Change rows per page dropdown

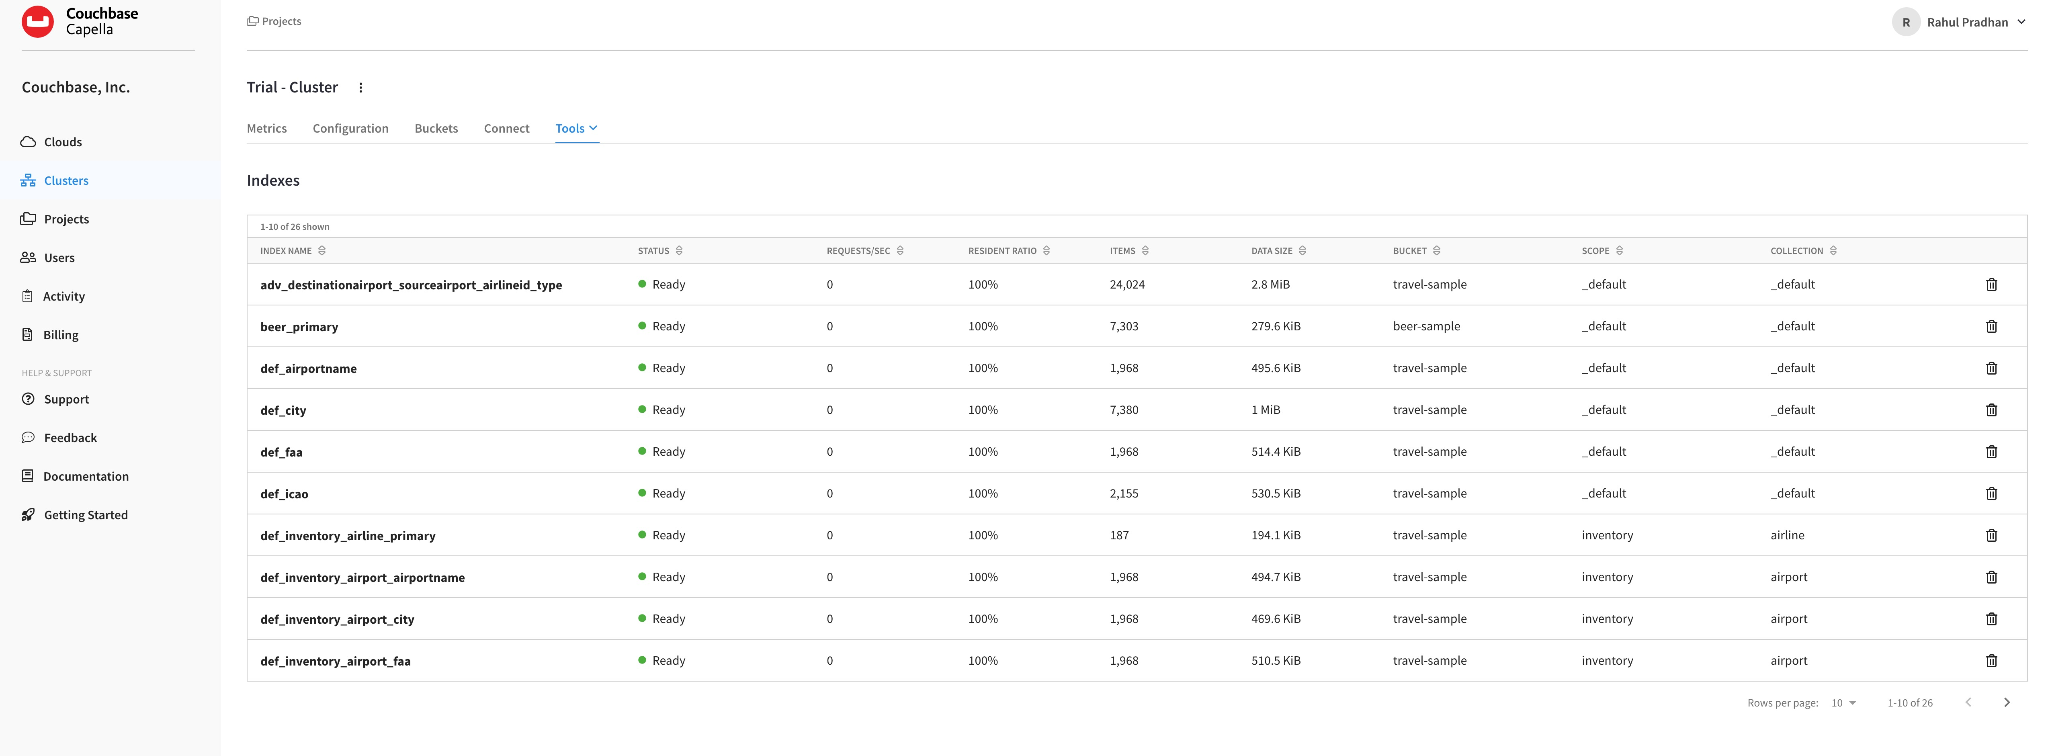pos(1844,703)
